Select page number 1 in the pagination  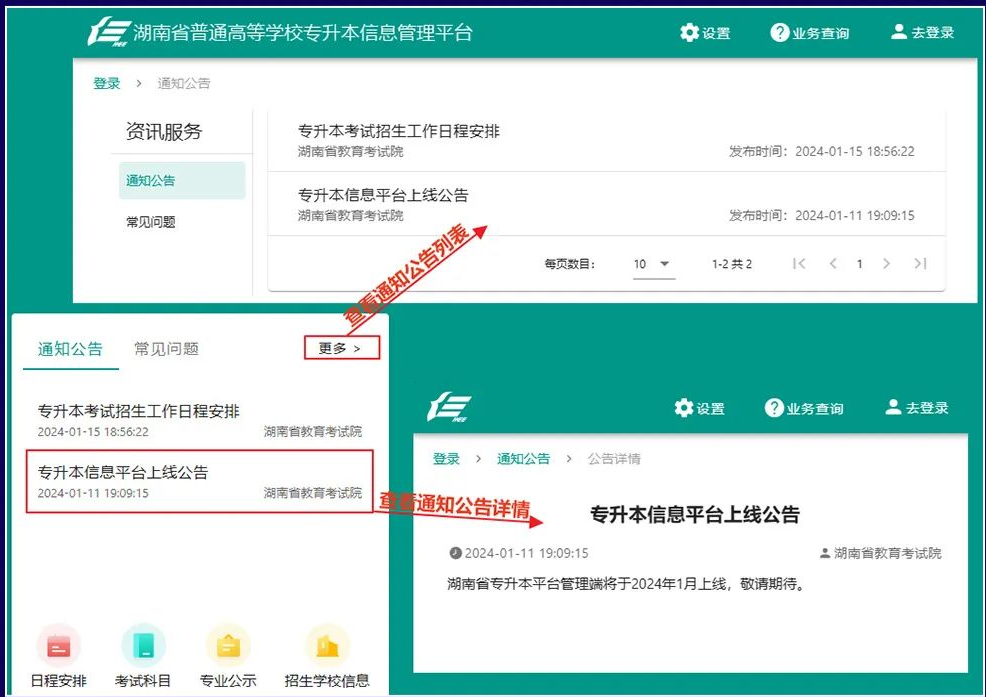(x=858, y=264)
